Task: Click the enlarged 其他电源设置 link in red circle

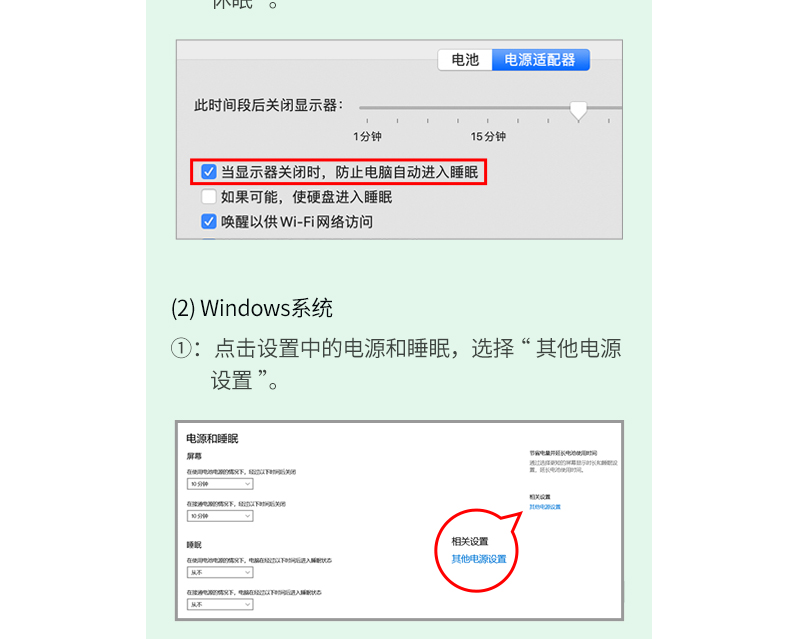Action: 479,559
